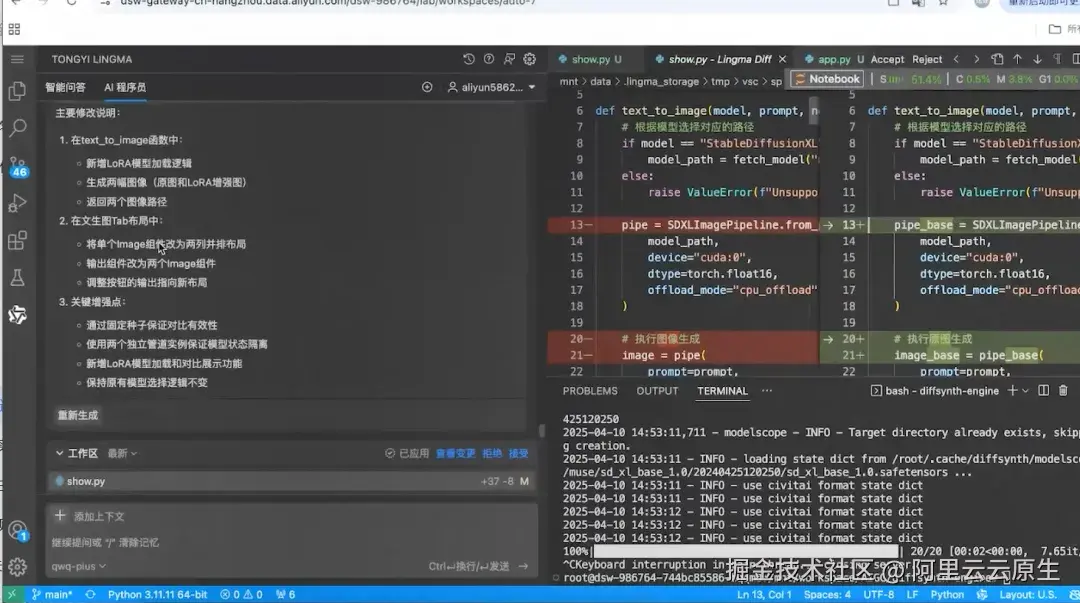
Task: Open remote window indicator in status bar
Action: (x=12, y=595)
